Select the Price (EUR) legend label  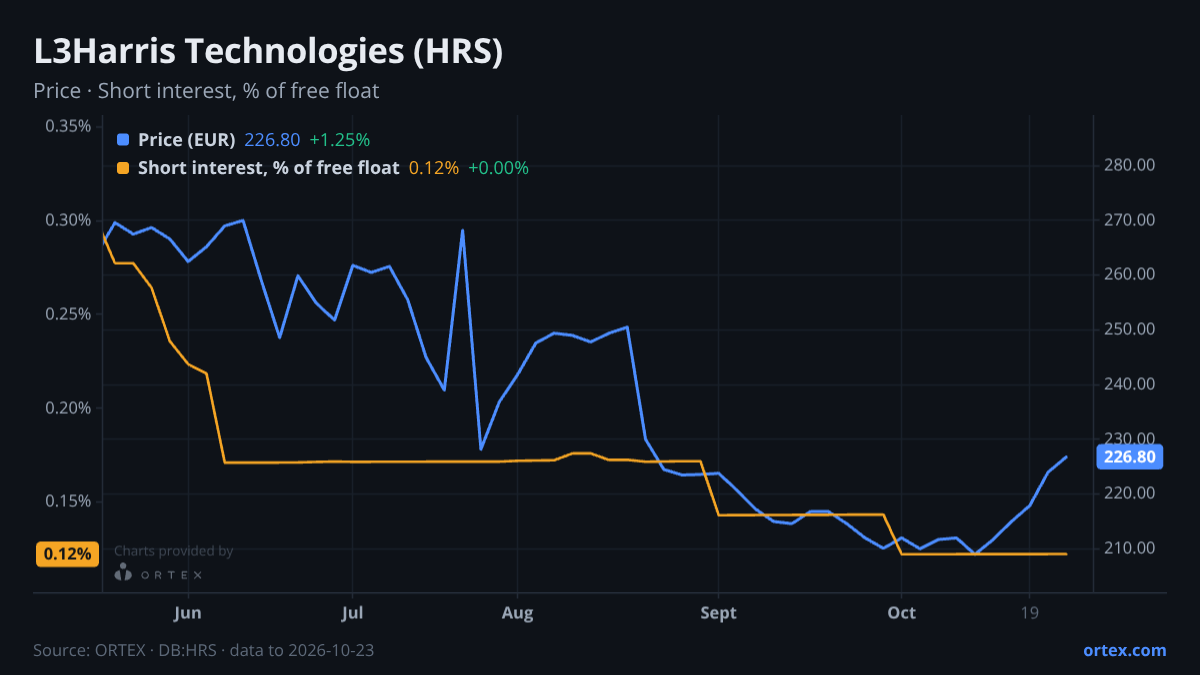tap(187, 140)
